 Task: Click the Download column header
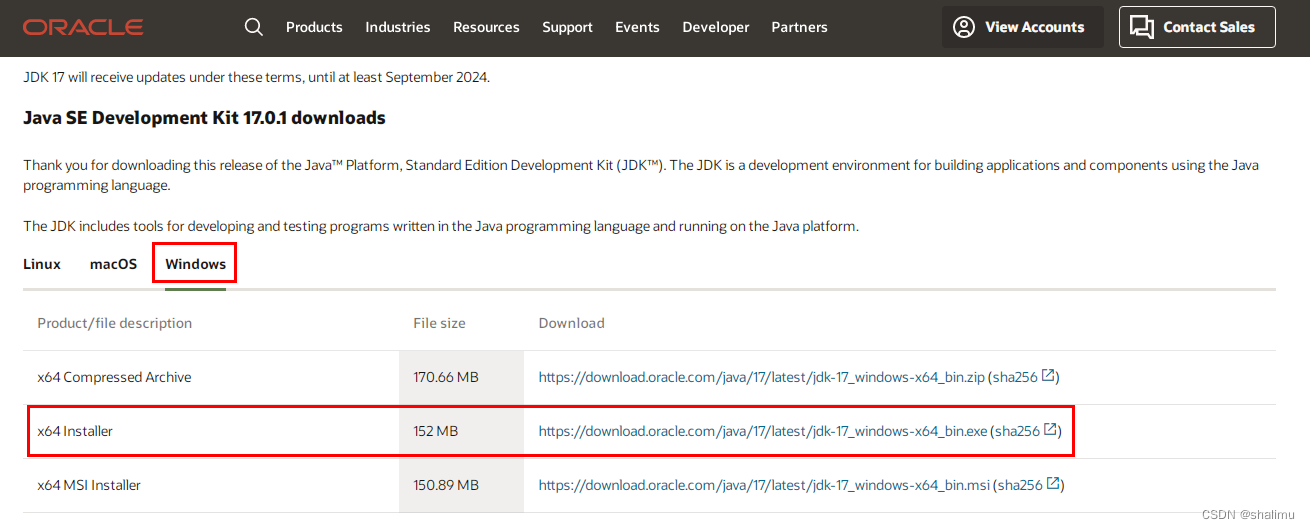coord(572,323)
